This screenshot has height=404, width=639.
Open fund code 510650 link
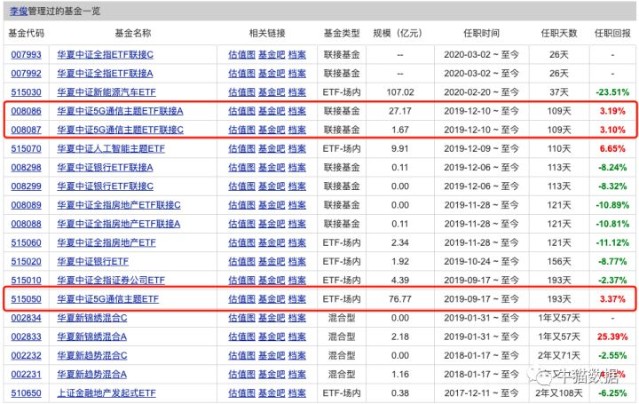[26, 393]
